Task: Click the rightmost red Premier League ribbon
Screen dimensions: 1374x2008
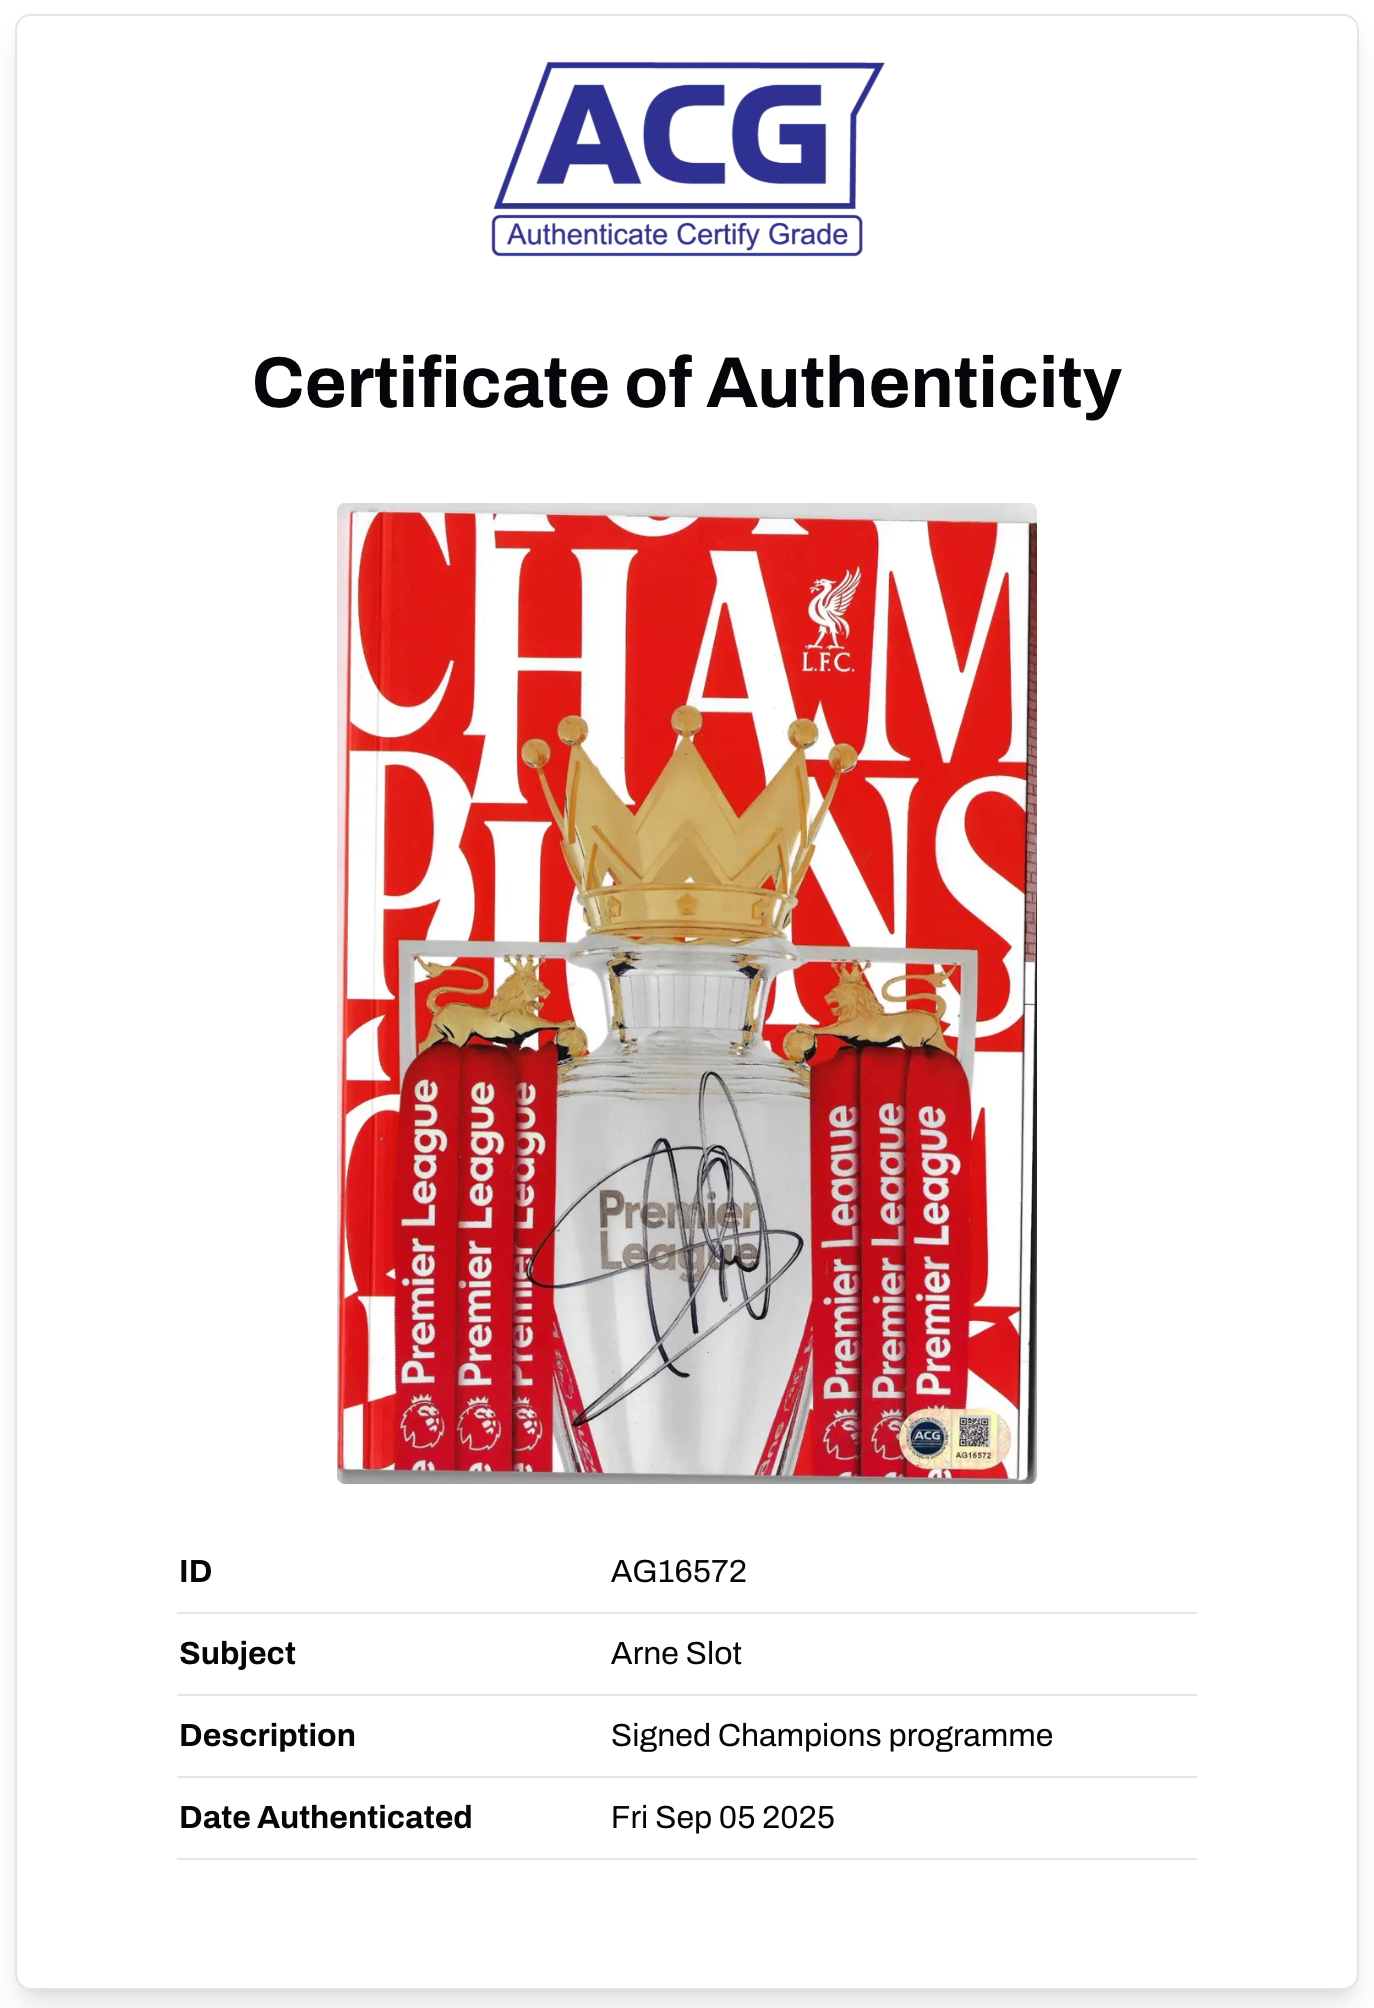Action: coord(934,1250)
